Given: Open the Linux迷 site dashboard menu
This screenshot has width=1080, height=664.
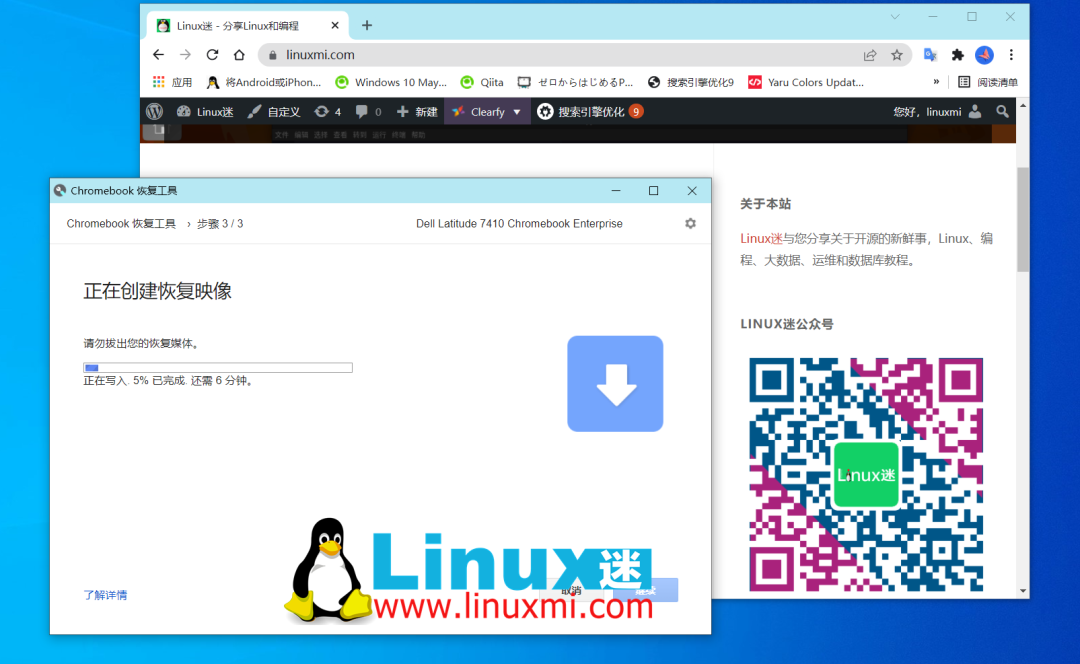Looking at the screenshot, I should (x=205, y=112).
